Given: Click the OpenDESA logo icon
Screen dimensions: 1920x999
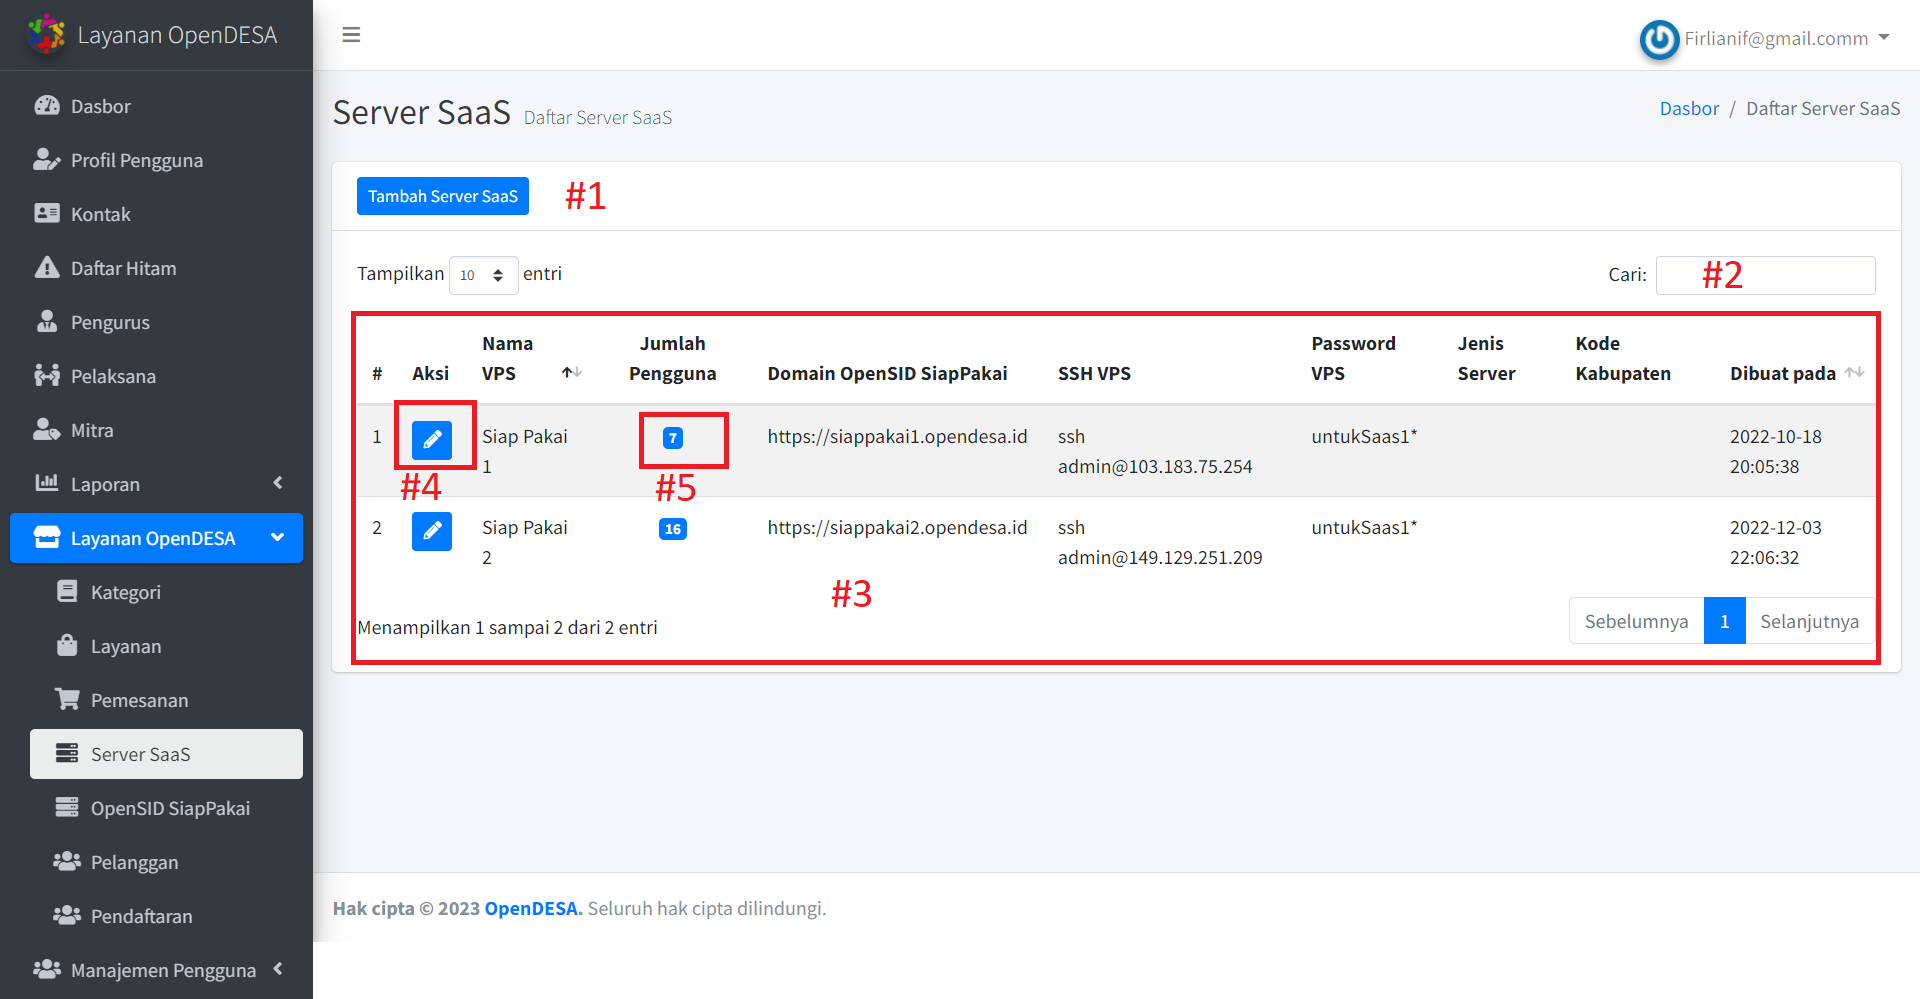Looking at the screenshot, I should [46, 34].
